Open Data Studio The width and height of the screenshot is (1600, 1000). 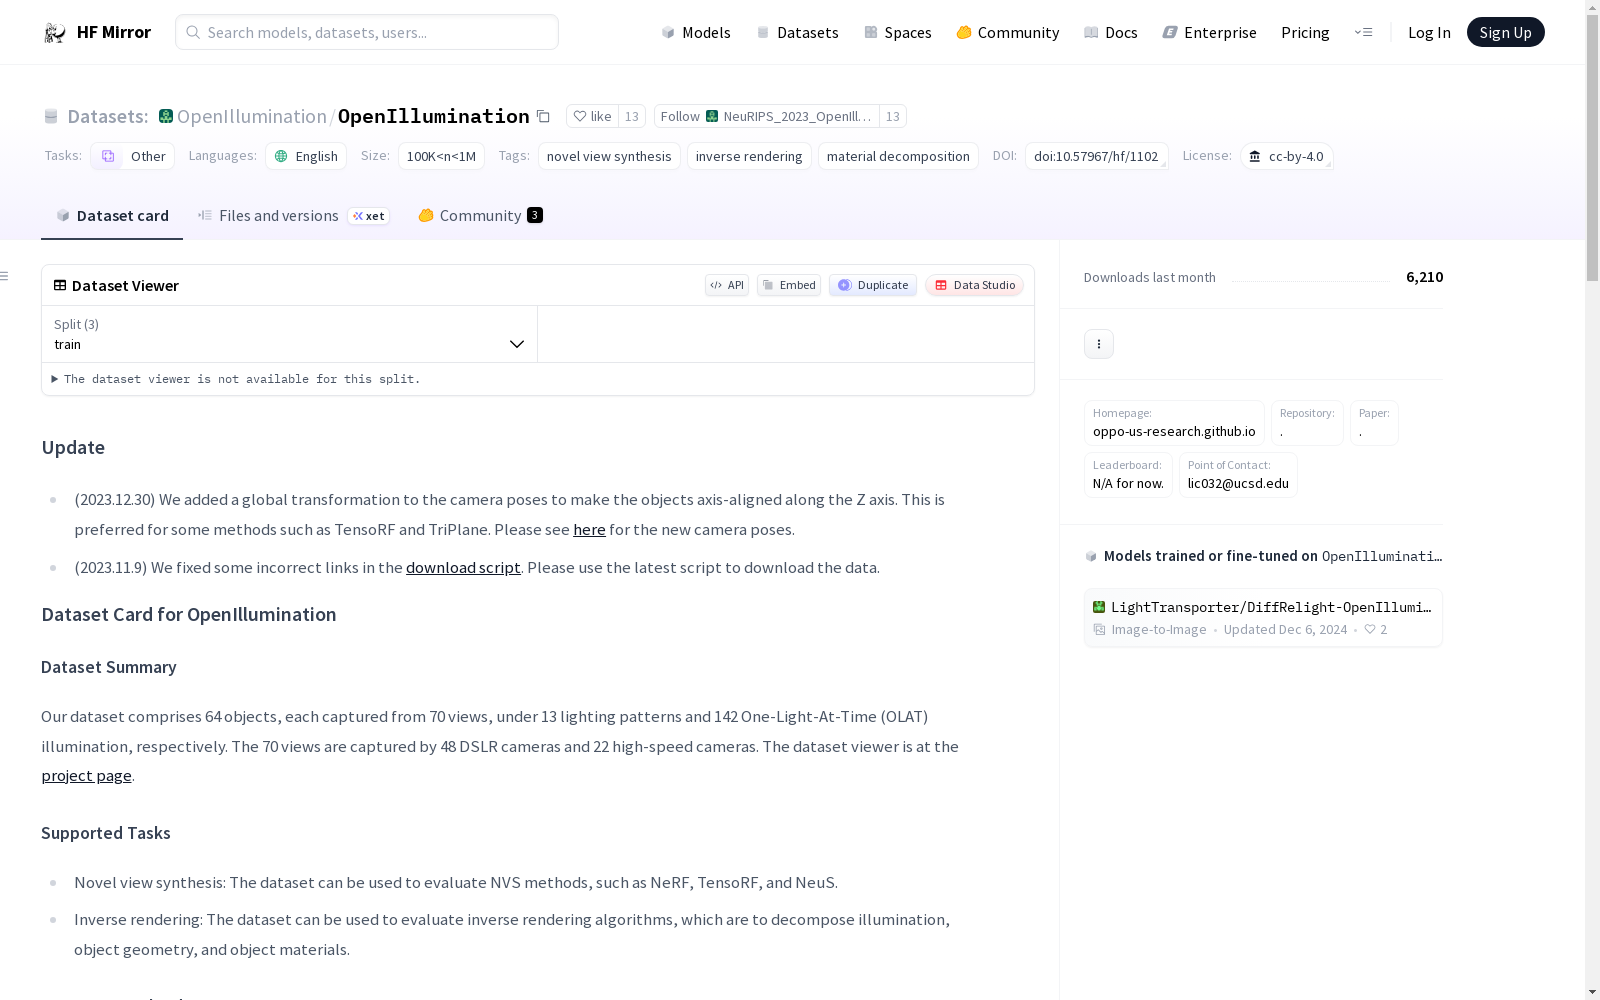pos(974,285)
